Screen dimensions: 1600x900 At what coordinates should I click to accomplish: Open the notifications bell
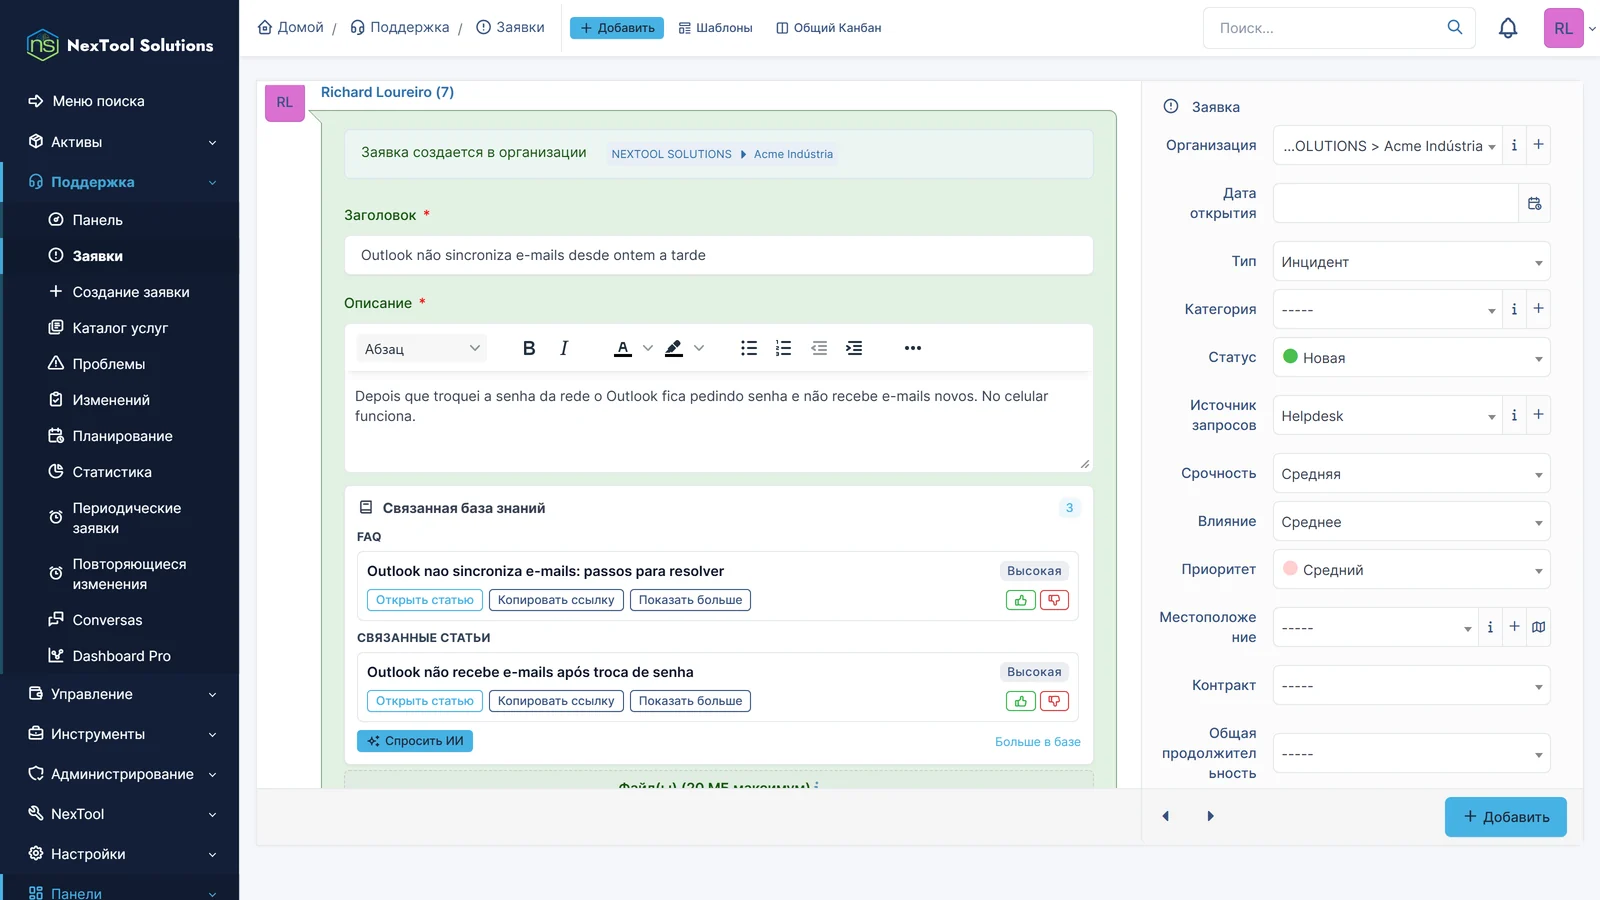pyautogui.click(x=1508, y=28)
